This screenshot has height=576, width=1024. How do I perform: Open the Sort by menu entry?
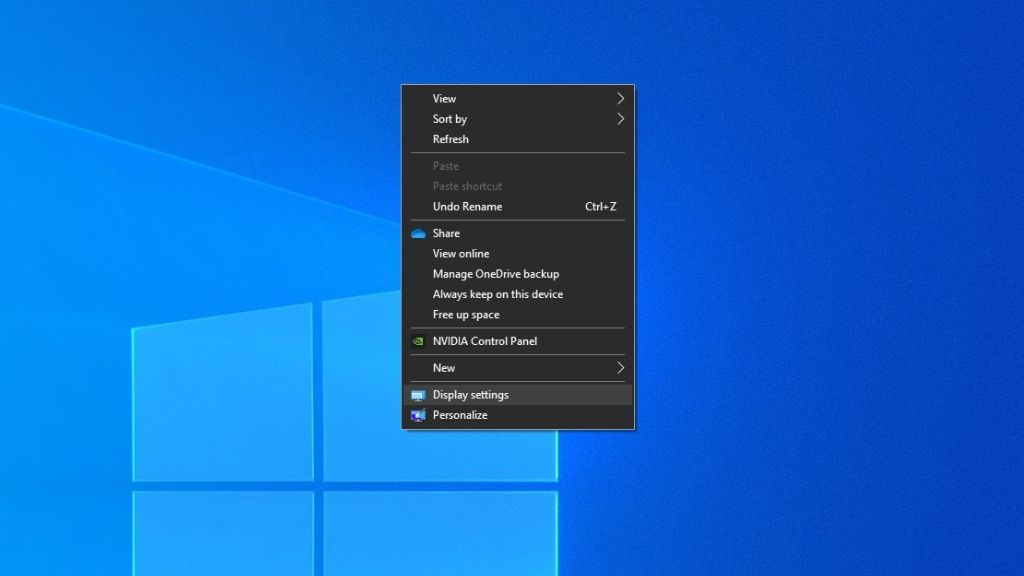tap(517, 119)
